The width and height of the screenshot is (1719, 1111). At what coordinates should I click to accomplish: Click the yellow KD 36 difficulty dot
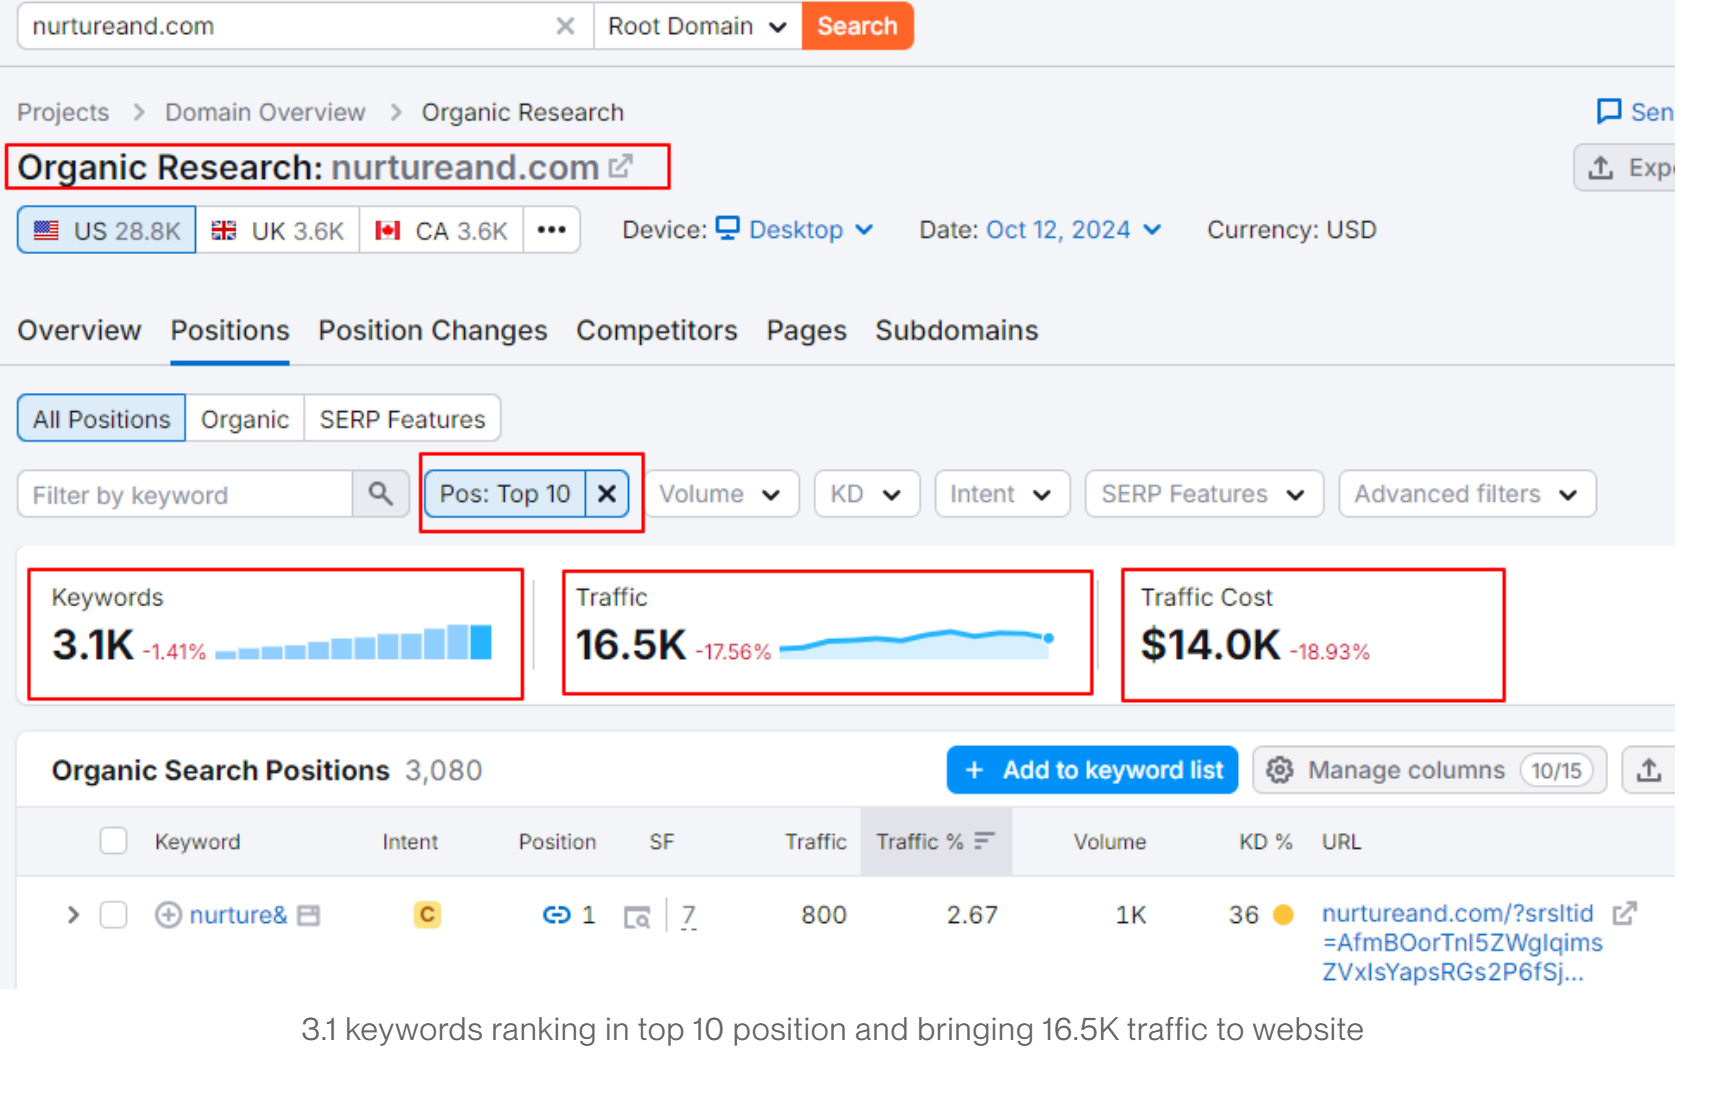[1283, 915]
